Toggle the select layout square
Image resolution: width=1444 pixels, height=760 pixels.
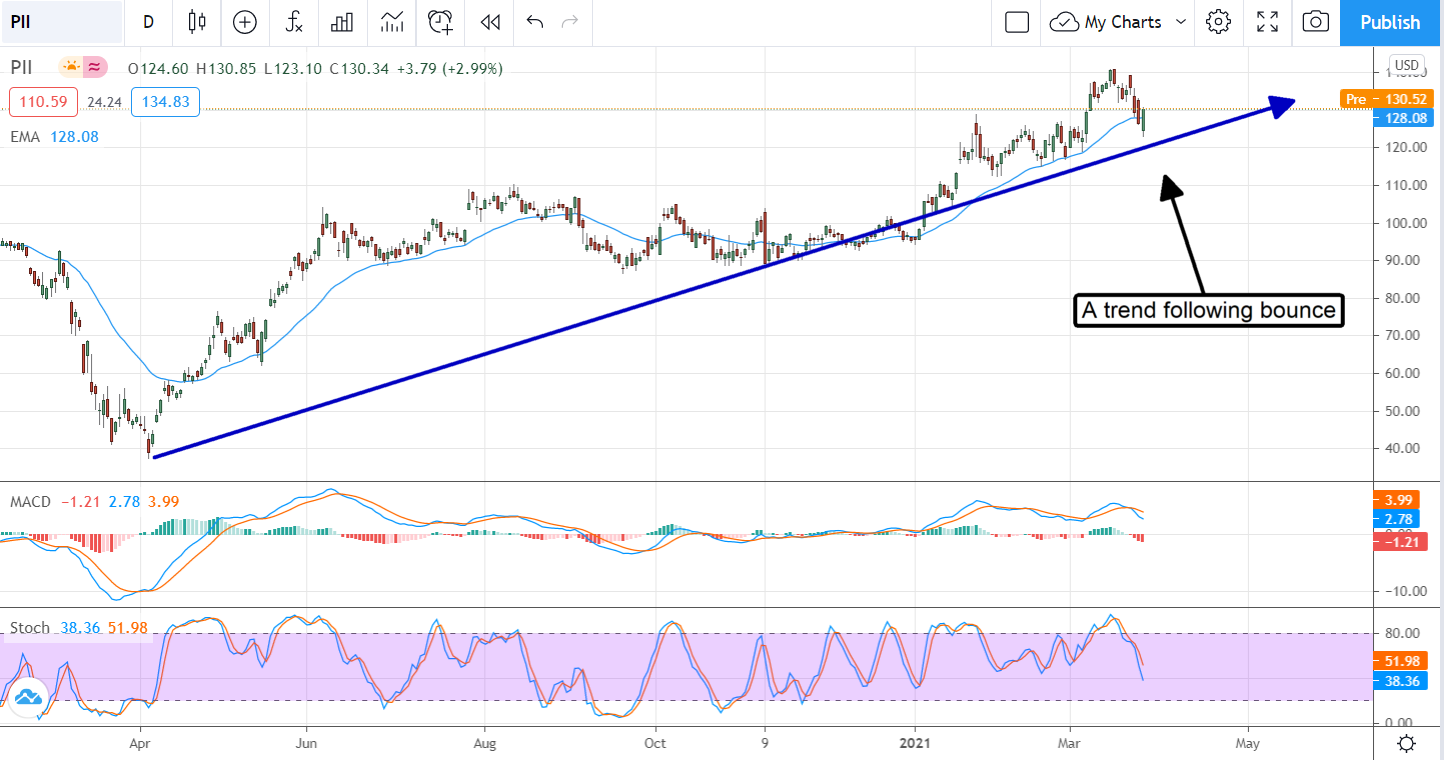(x=1017, y=22)
